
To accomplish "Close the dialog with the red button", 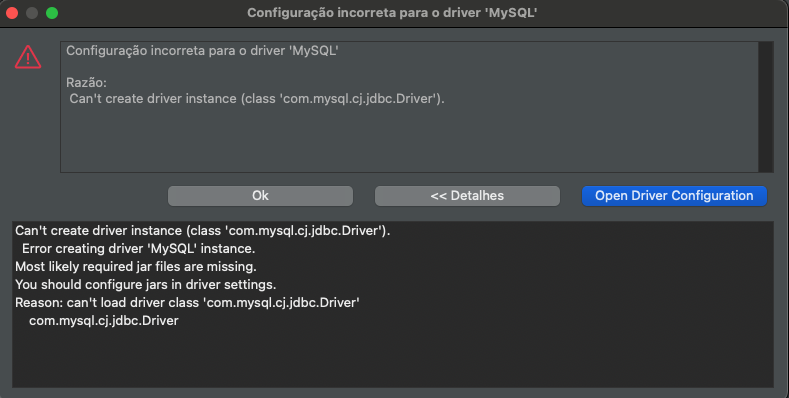I will coord(12,13).
